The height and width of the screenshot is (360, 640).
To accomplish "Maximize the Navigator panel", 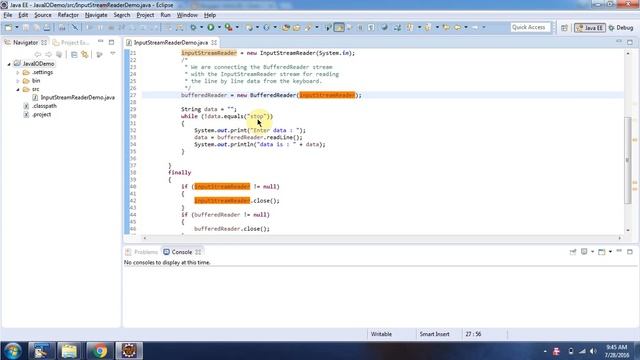I will [111, 42].
